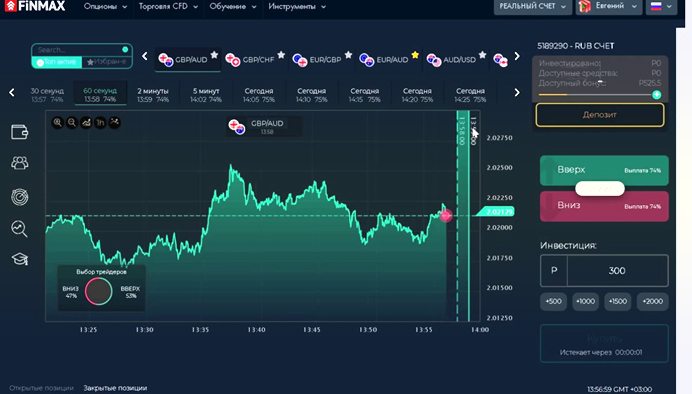The height and width of the screenshot is (394, 692).
Task: Toggle favorite star for AUD/USD
Action: tap(482, 55)
